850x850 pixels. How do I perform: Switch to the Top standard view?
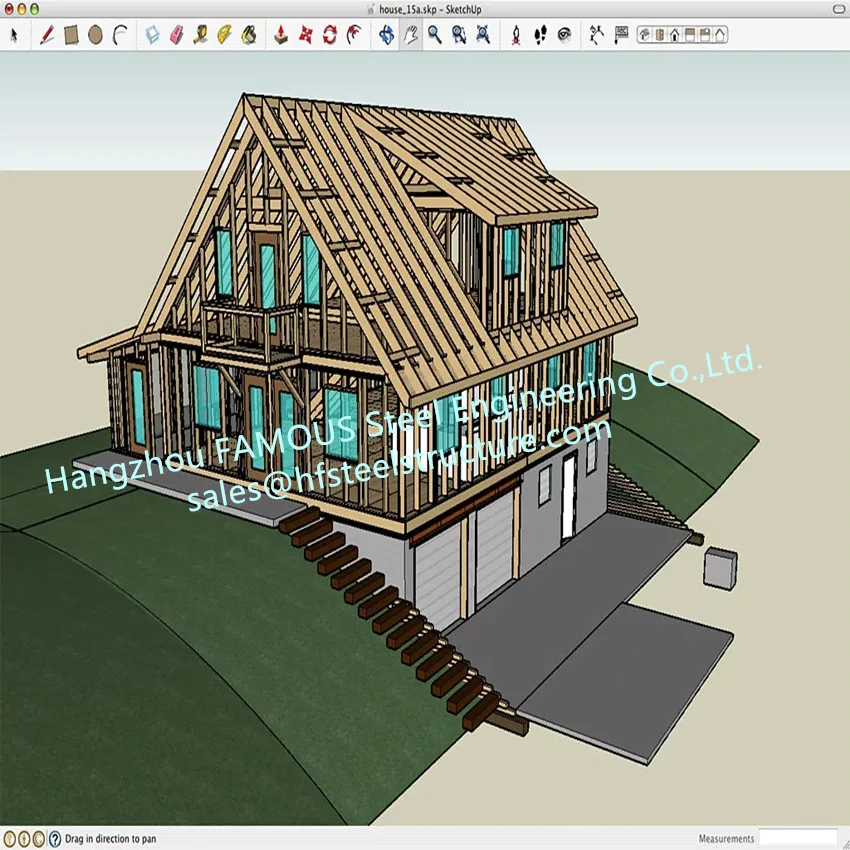pyautogui.click(x=659, y=35)
